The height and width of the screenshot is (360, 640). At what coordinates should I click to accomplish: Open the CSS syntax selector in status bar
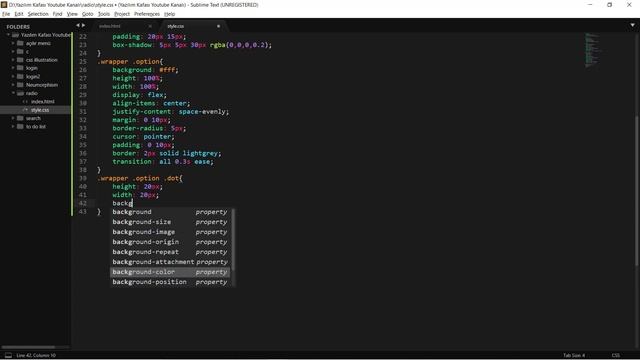pyautogui.click(x=616, y=356)
